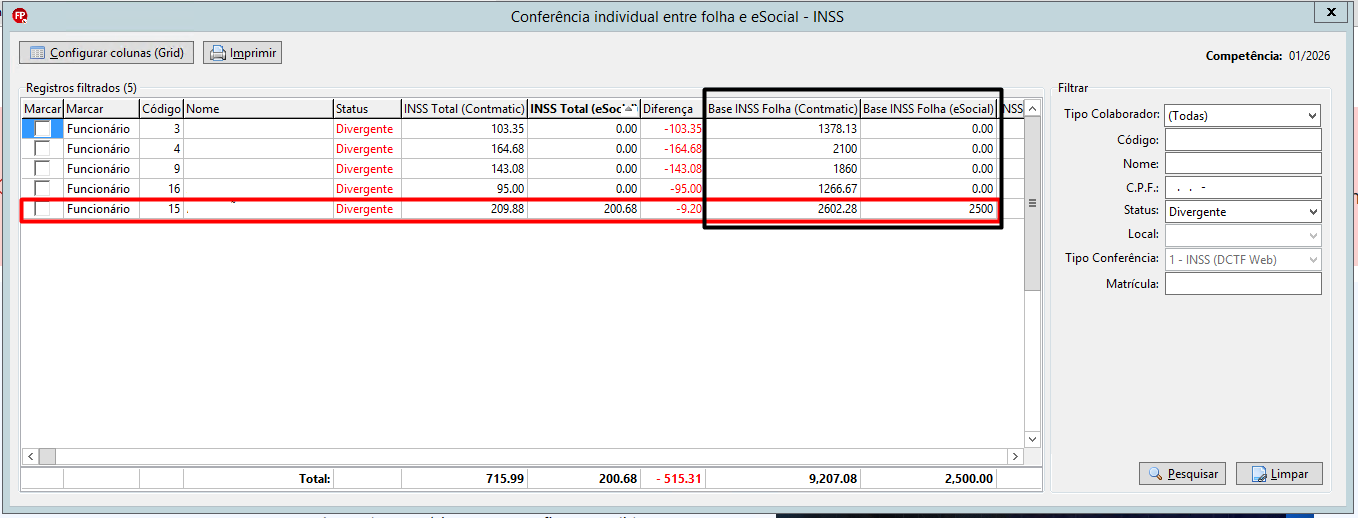The height and width of the screenshot is (518, 1358).
Task: Check the checkbox for employee code 15
Action: click(x=42, y=209)
